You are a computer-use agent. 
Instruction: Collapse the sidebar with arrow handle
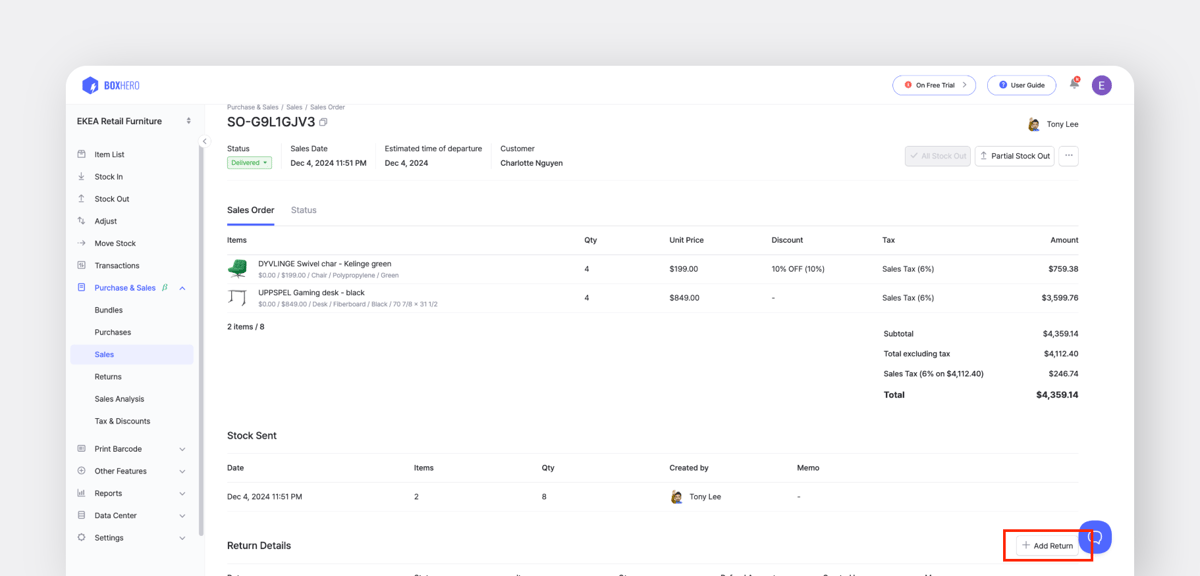[204, 141]
